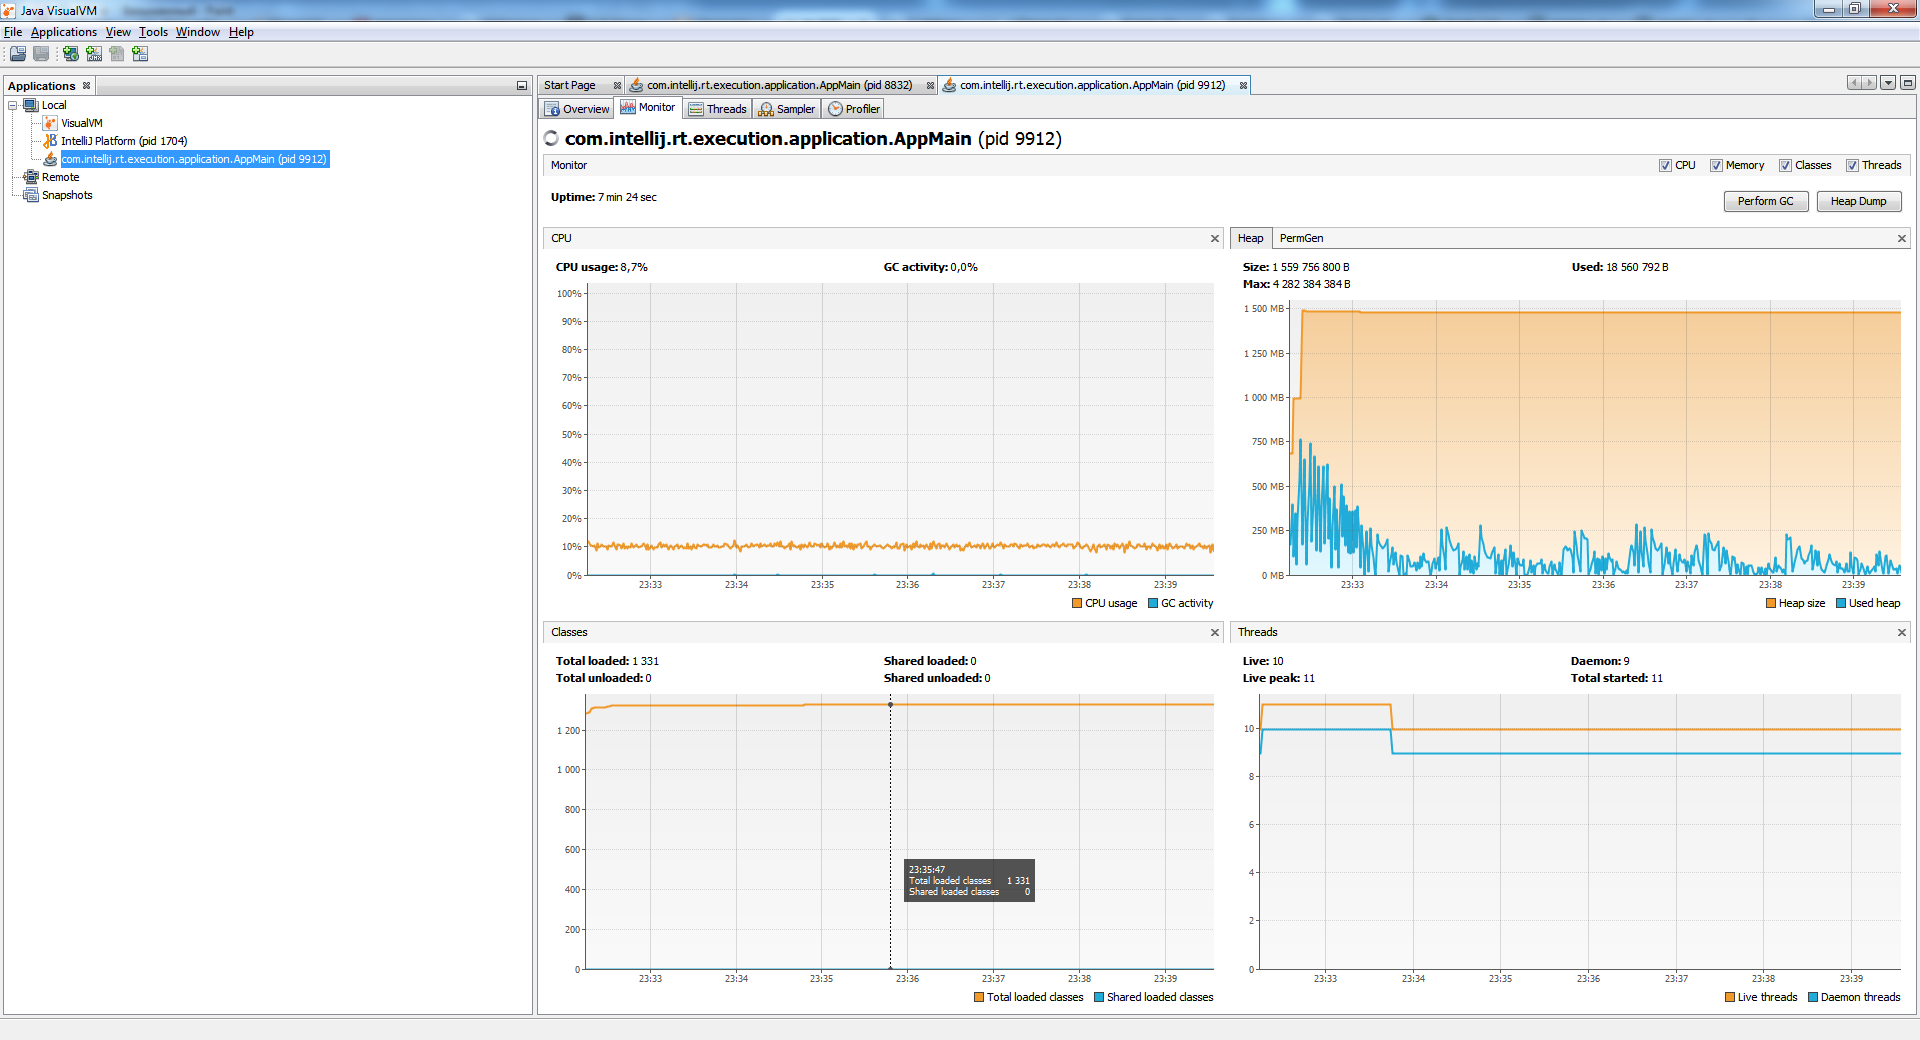
Task: Uncheck the Threads checkbox
Action: click(1852, 166)
